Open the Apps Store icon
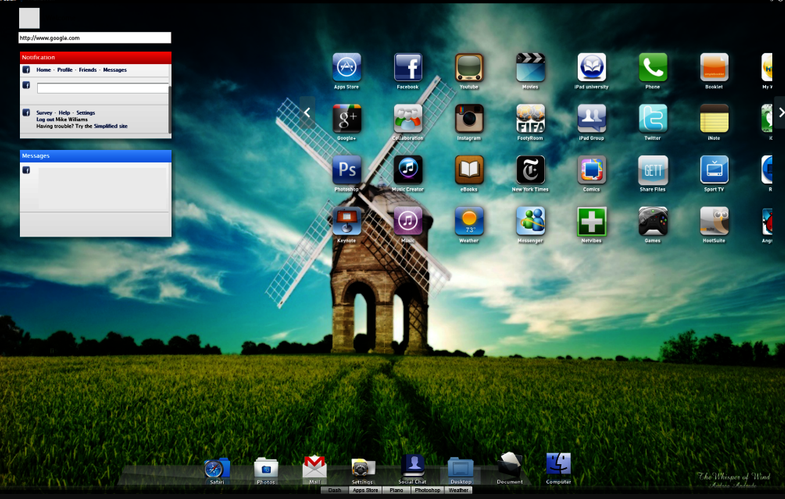The width and height of the screenshot is (785, 499). coord(346,67)
